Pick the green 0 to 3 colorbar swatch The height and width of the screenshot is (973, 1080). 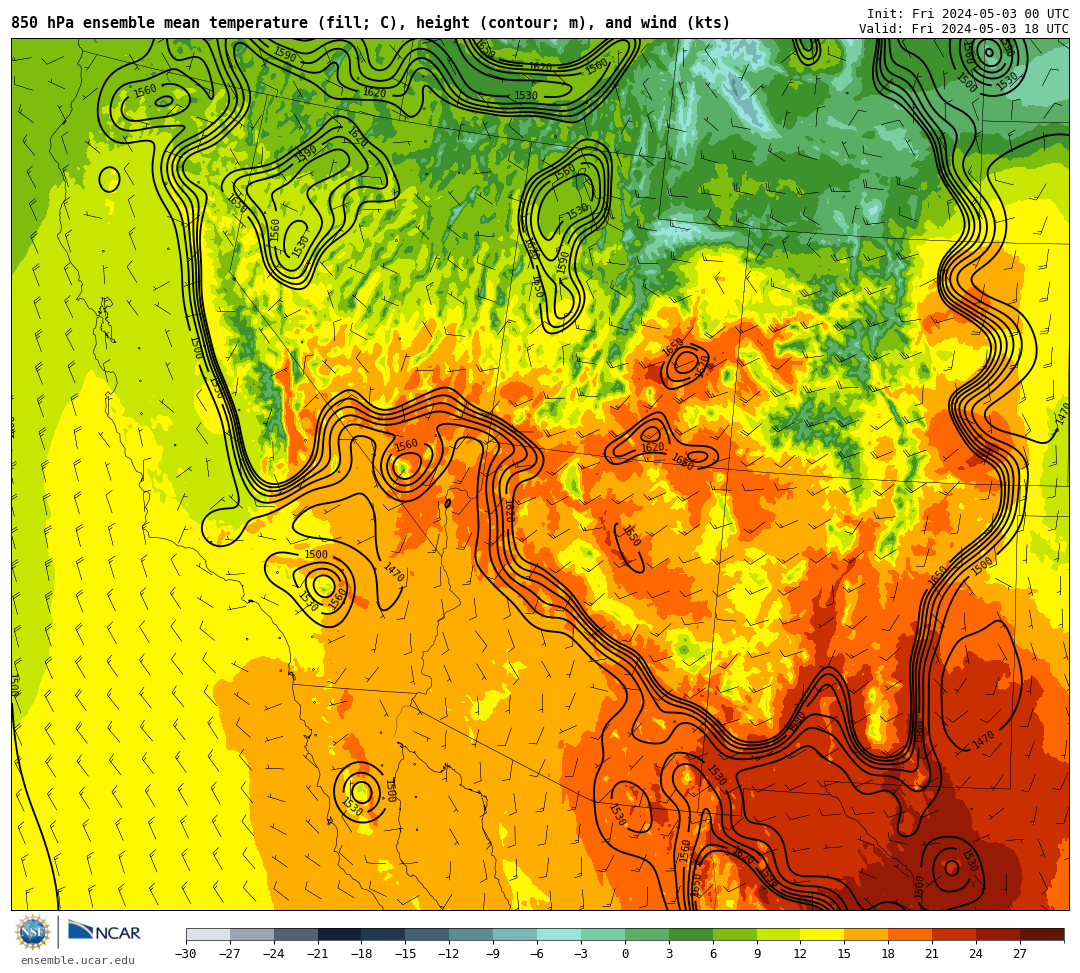point(647,934)
